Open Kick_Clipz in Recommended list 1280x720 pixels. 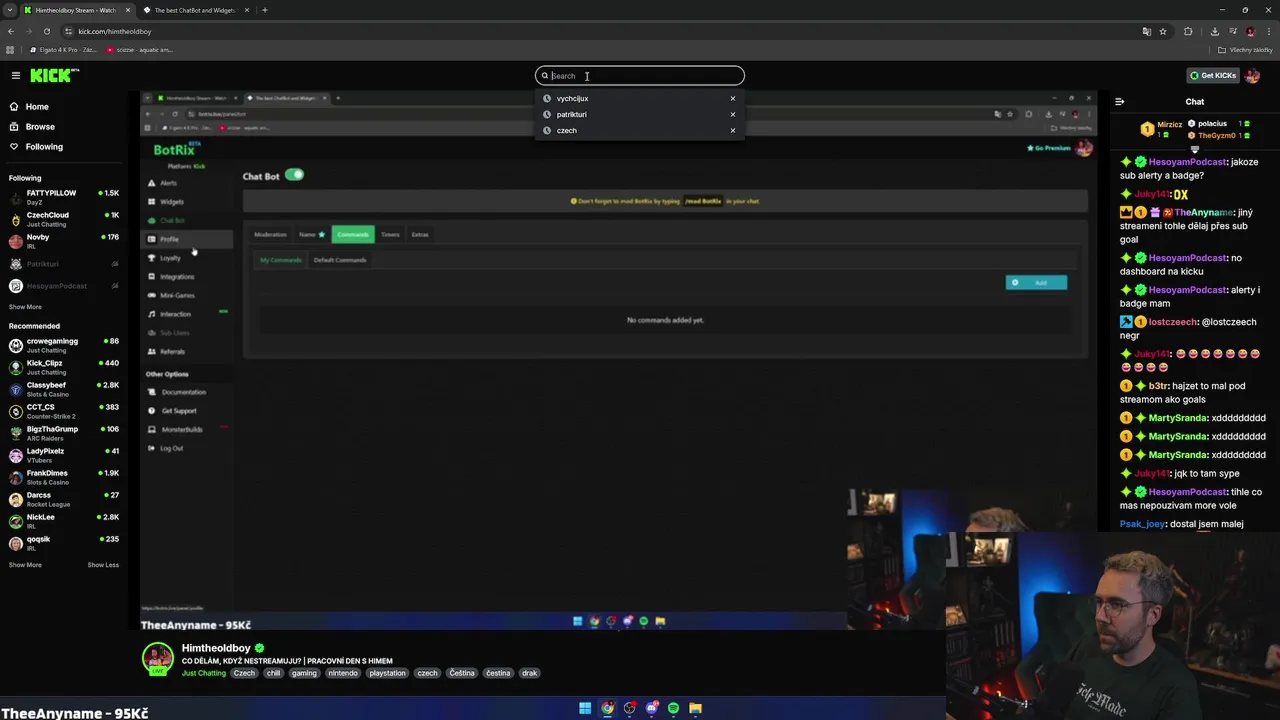(64, 367)
